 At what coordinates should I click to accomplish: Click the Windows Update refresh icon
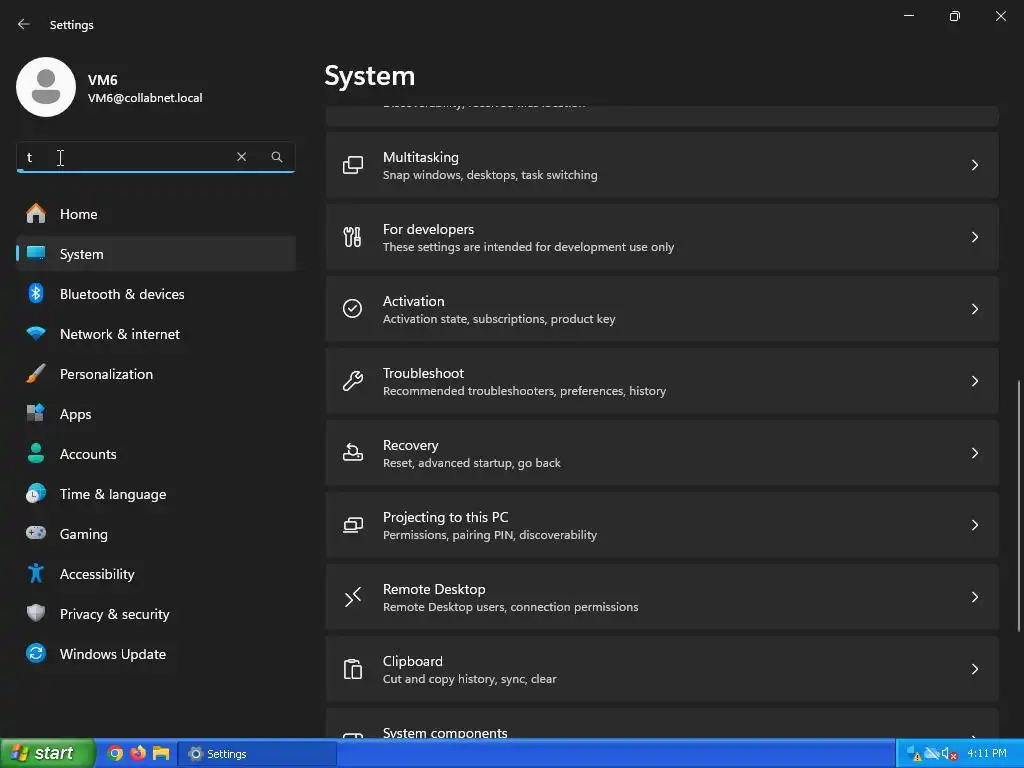[36, 653]
